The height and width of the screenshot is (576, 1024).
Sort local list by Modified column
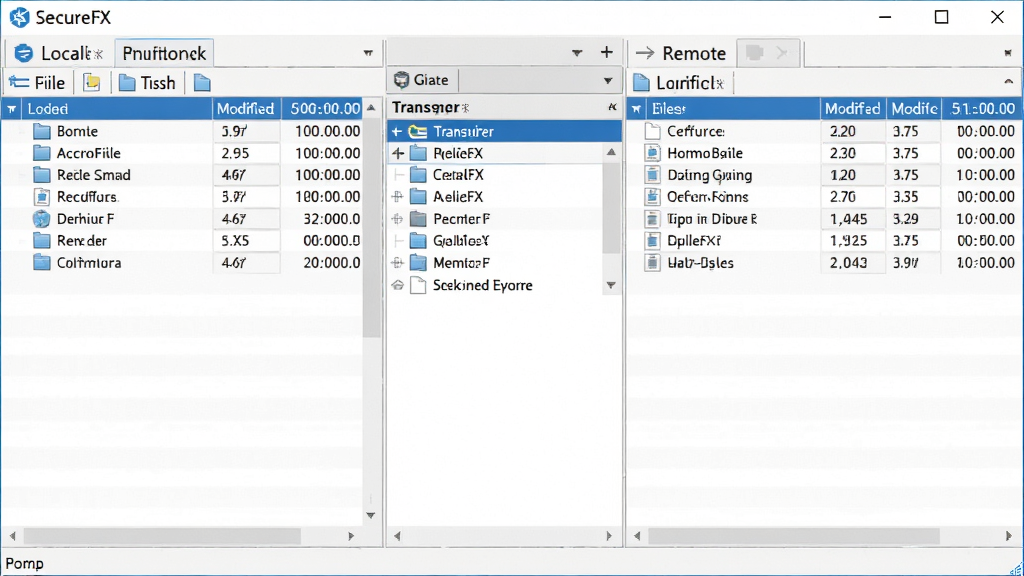246,109
